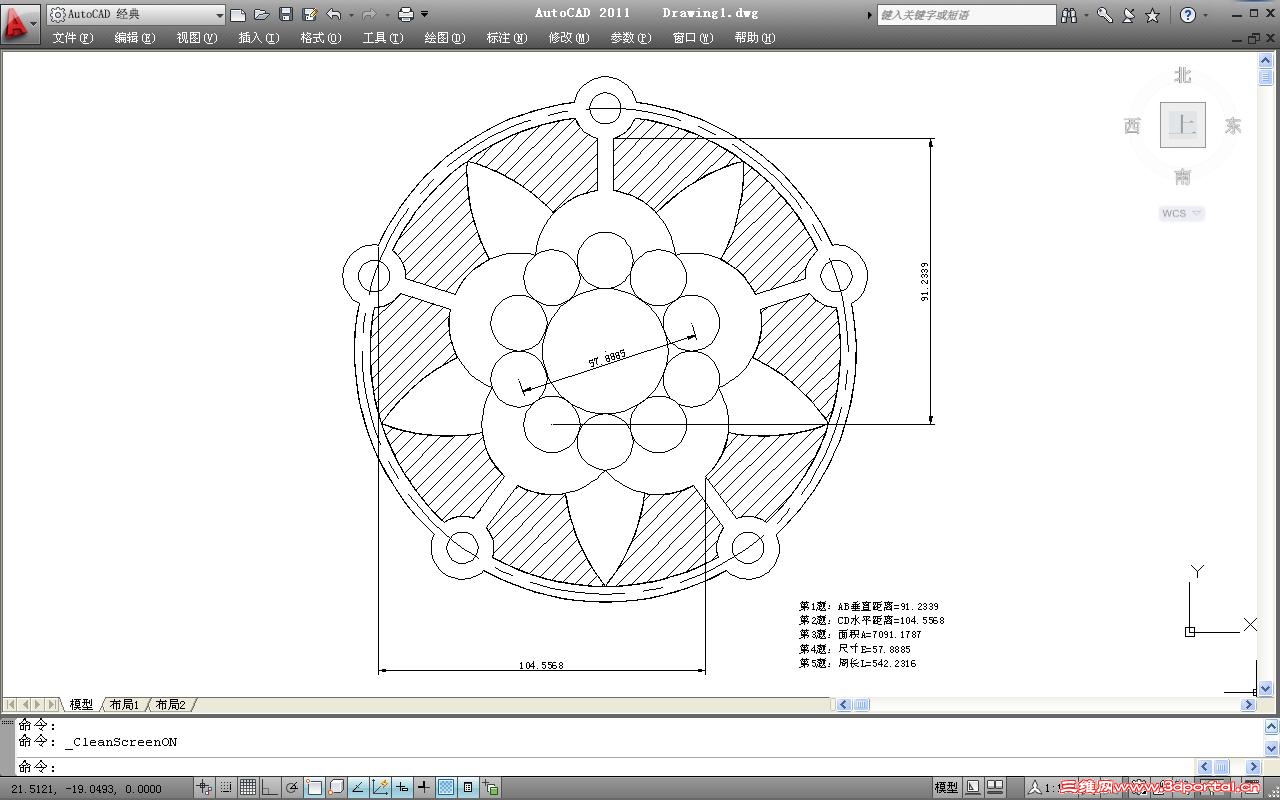Open the 修改(M) menu

(x=568, y=38)
